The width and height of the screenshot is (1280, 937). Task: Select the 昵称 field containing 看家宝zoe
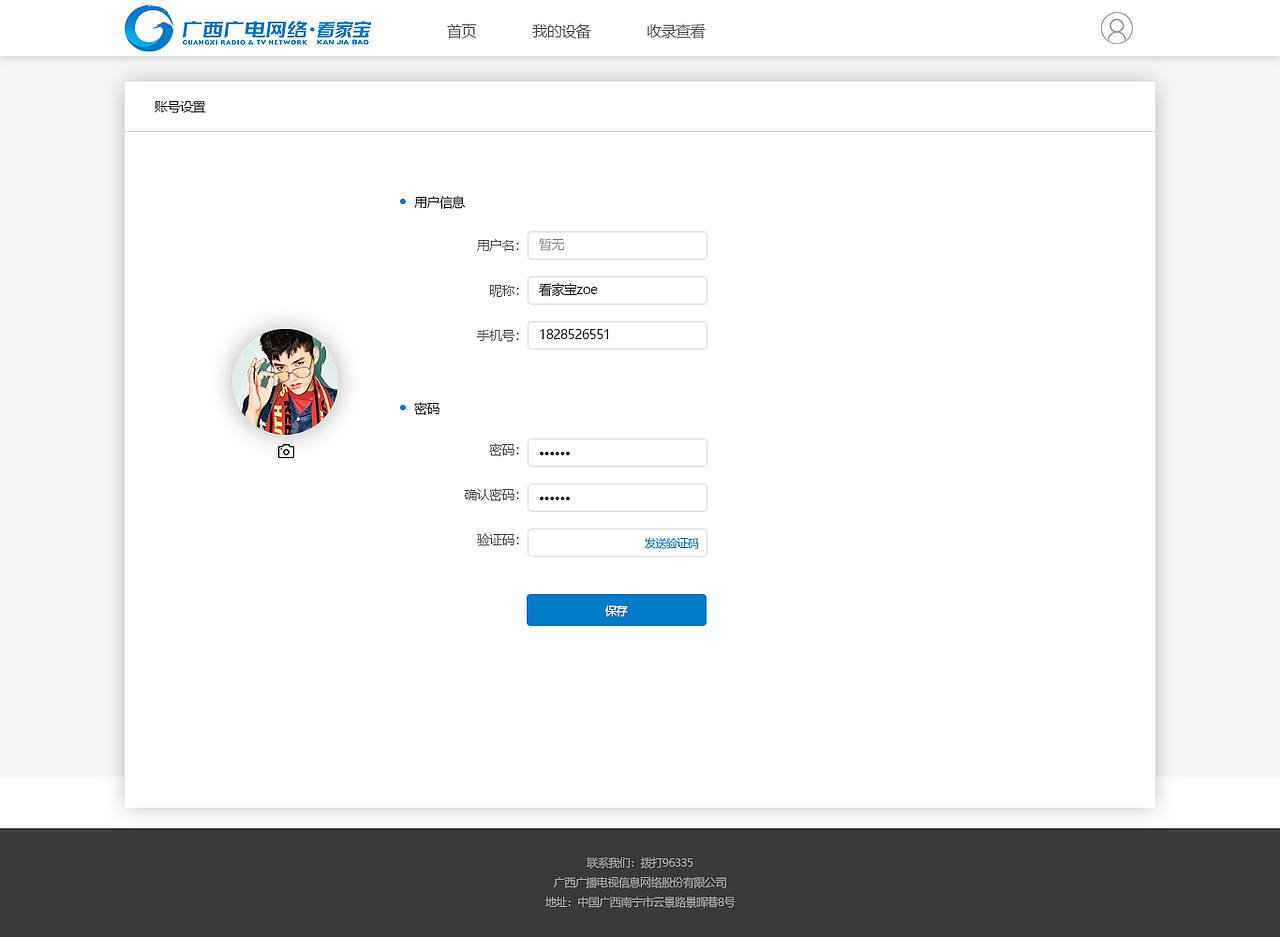coord(617,290)
